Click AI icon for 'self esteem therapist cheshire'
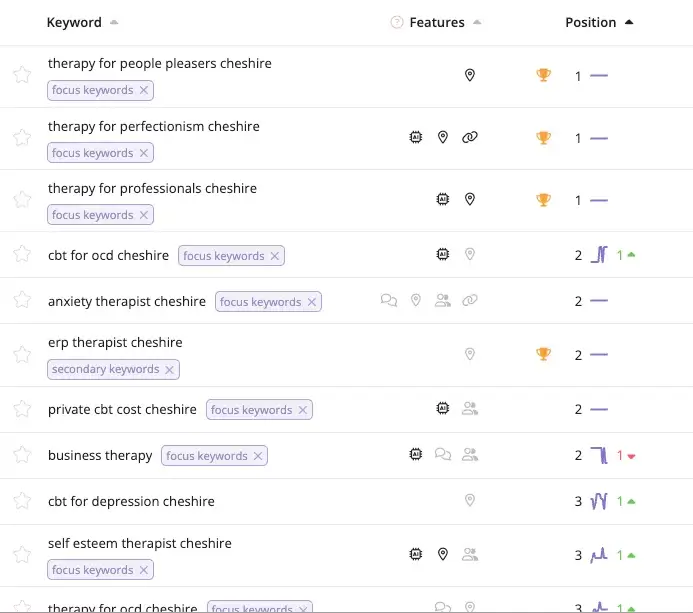 tap(415, 554)
